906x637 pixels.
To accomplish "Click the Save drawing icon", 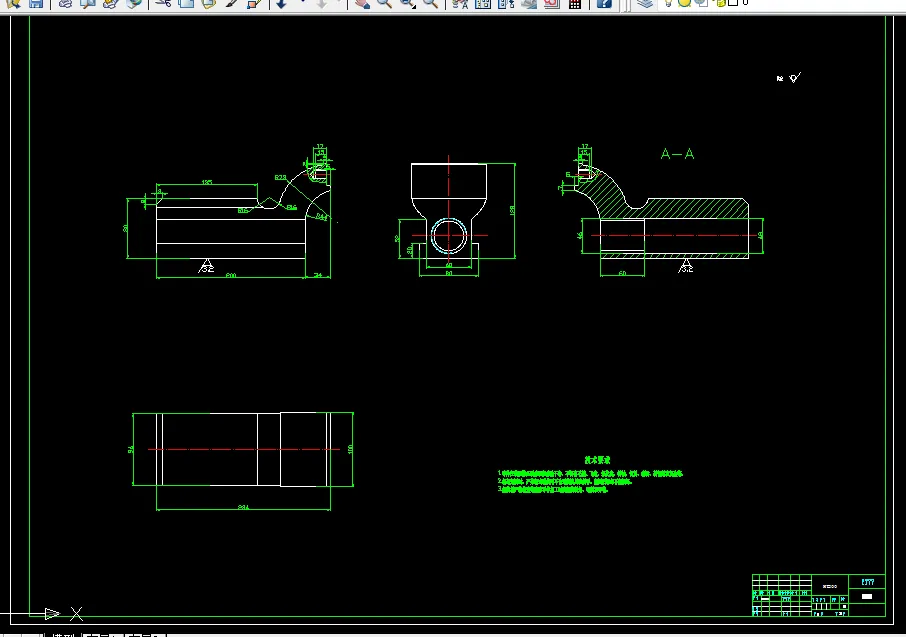I will click(36, 3).
